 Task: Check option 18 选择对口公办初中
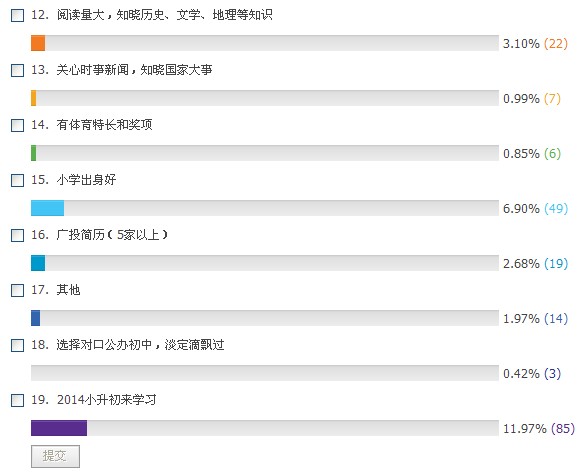pyautogui.click(x=17, y=345)
